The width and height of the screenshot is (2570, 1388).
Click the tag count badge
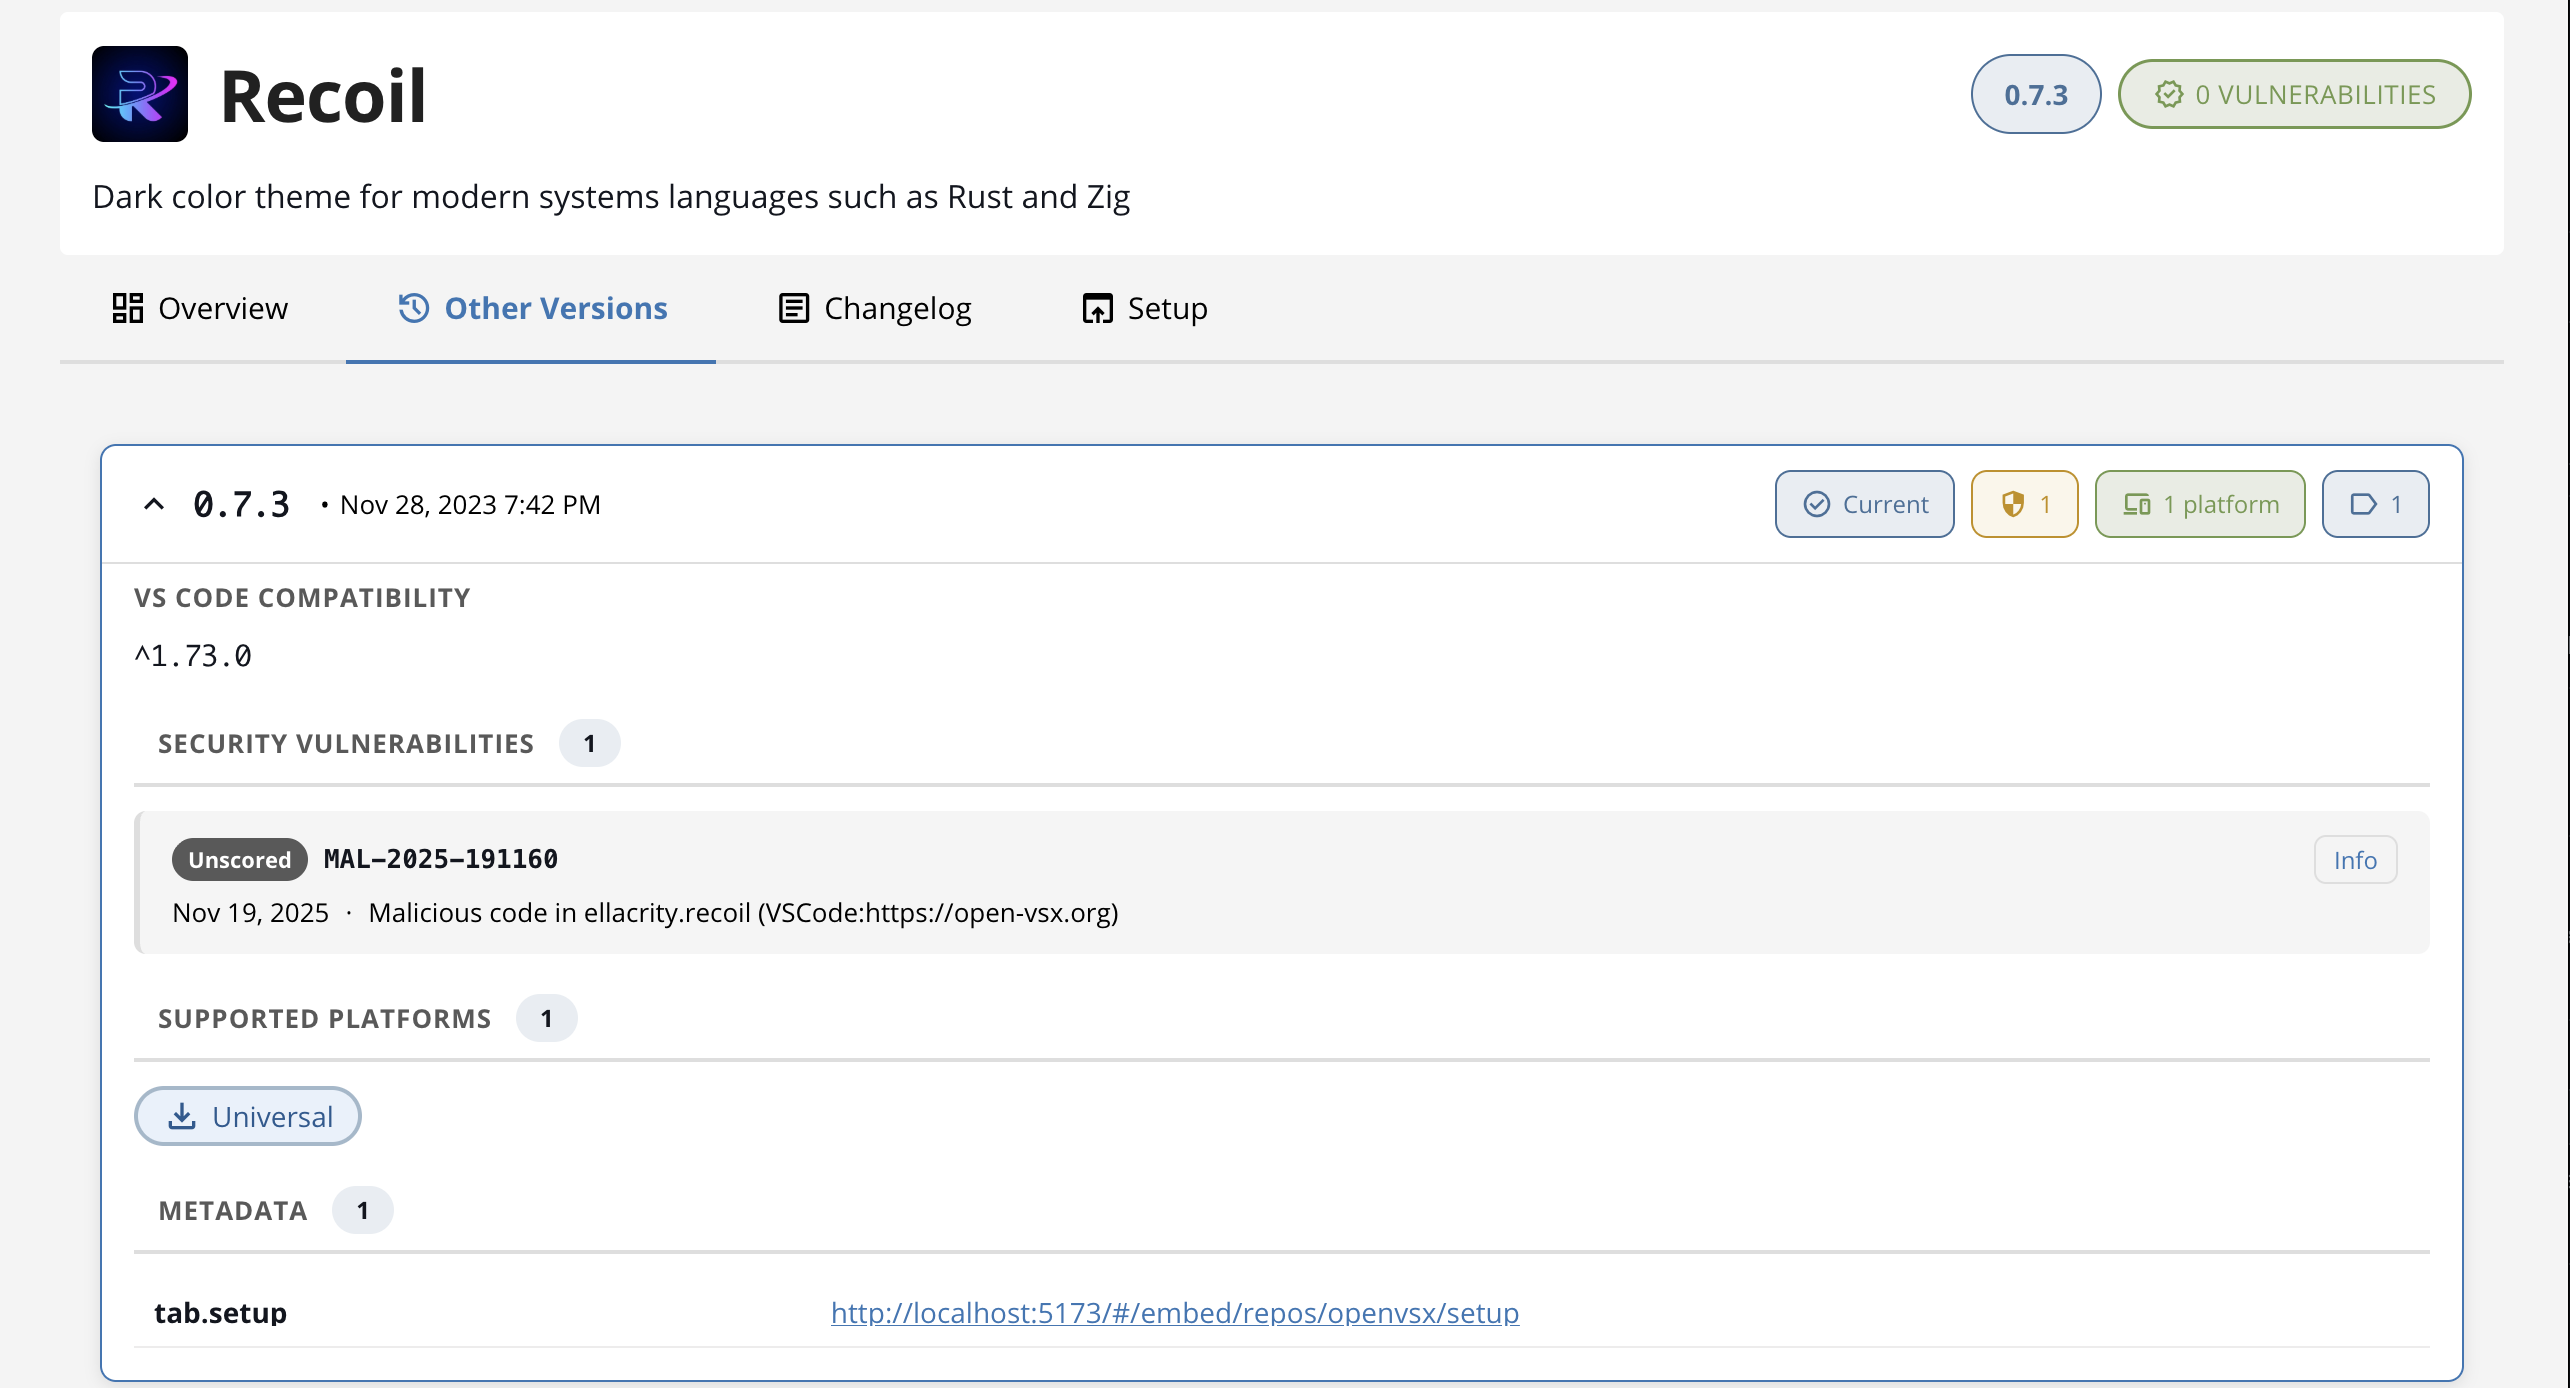2376,504
